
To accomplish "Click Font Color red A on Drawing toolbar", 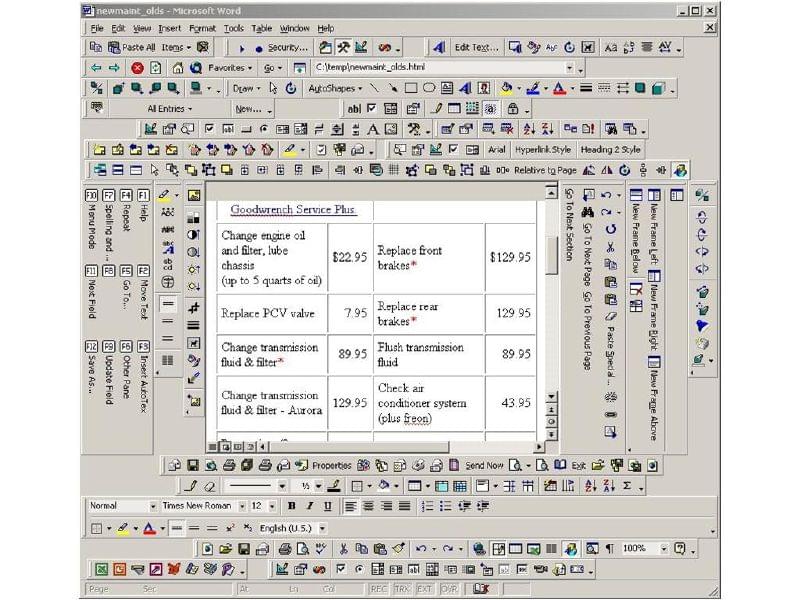I will [560, 88].
